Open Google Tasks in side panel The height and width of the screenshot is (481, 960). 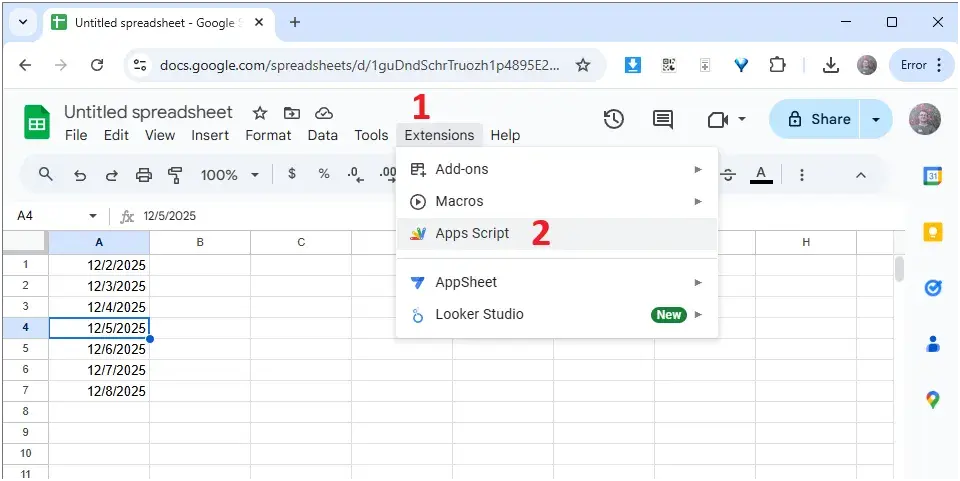tap(932, 288)
